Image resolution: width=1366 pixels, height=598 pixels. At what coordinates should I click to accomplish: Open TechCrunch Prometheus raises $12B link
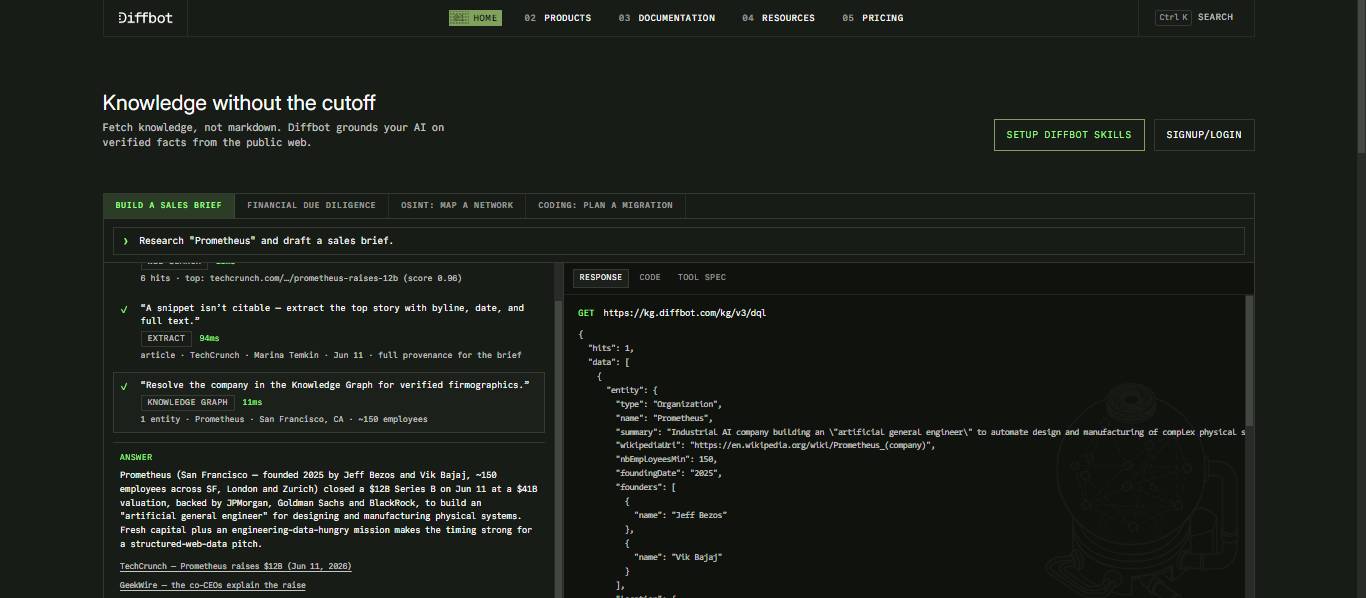coord(235,567)
